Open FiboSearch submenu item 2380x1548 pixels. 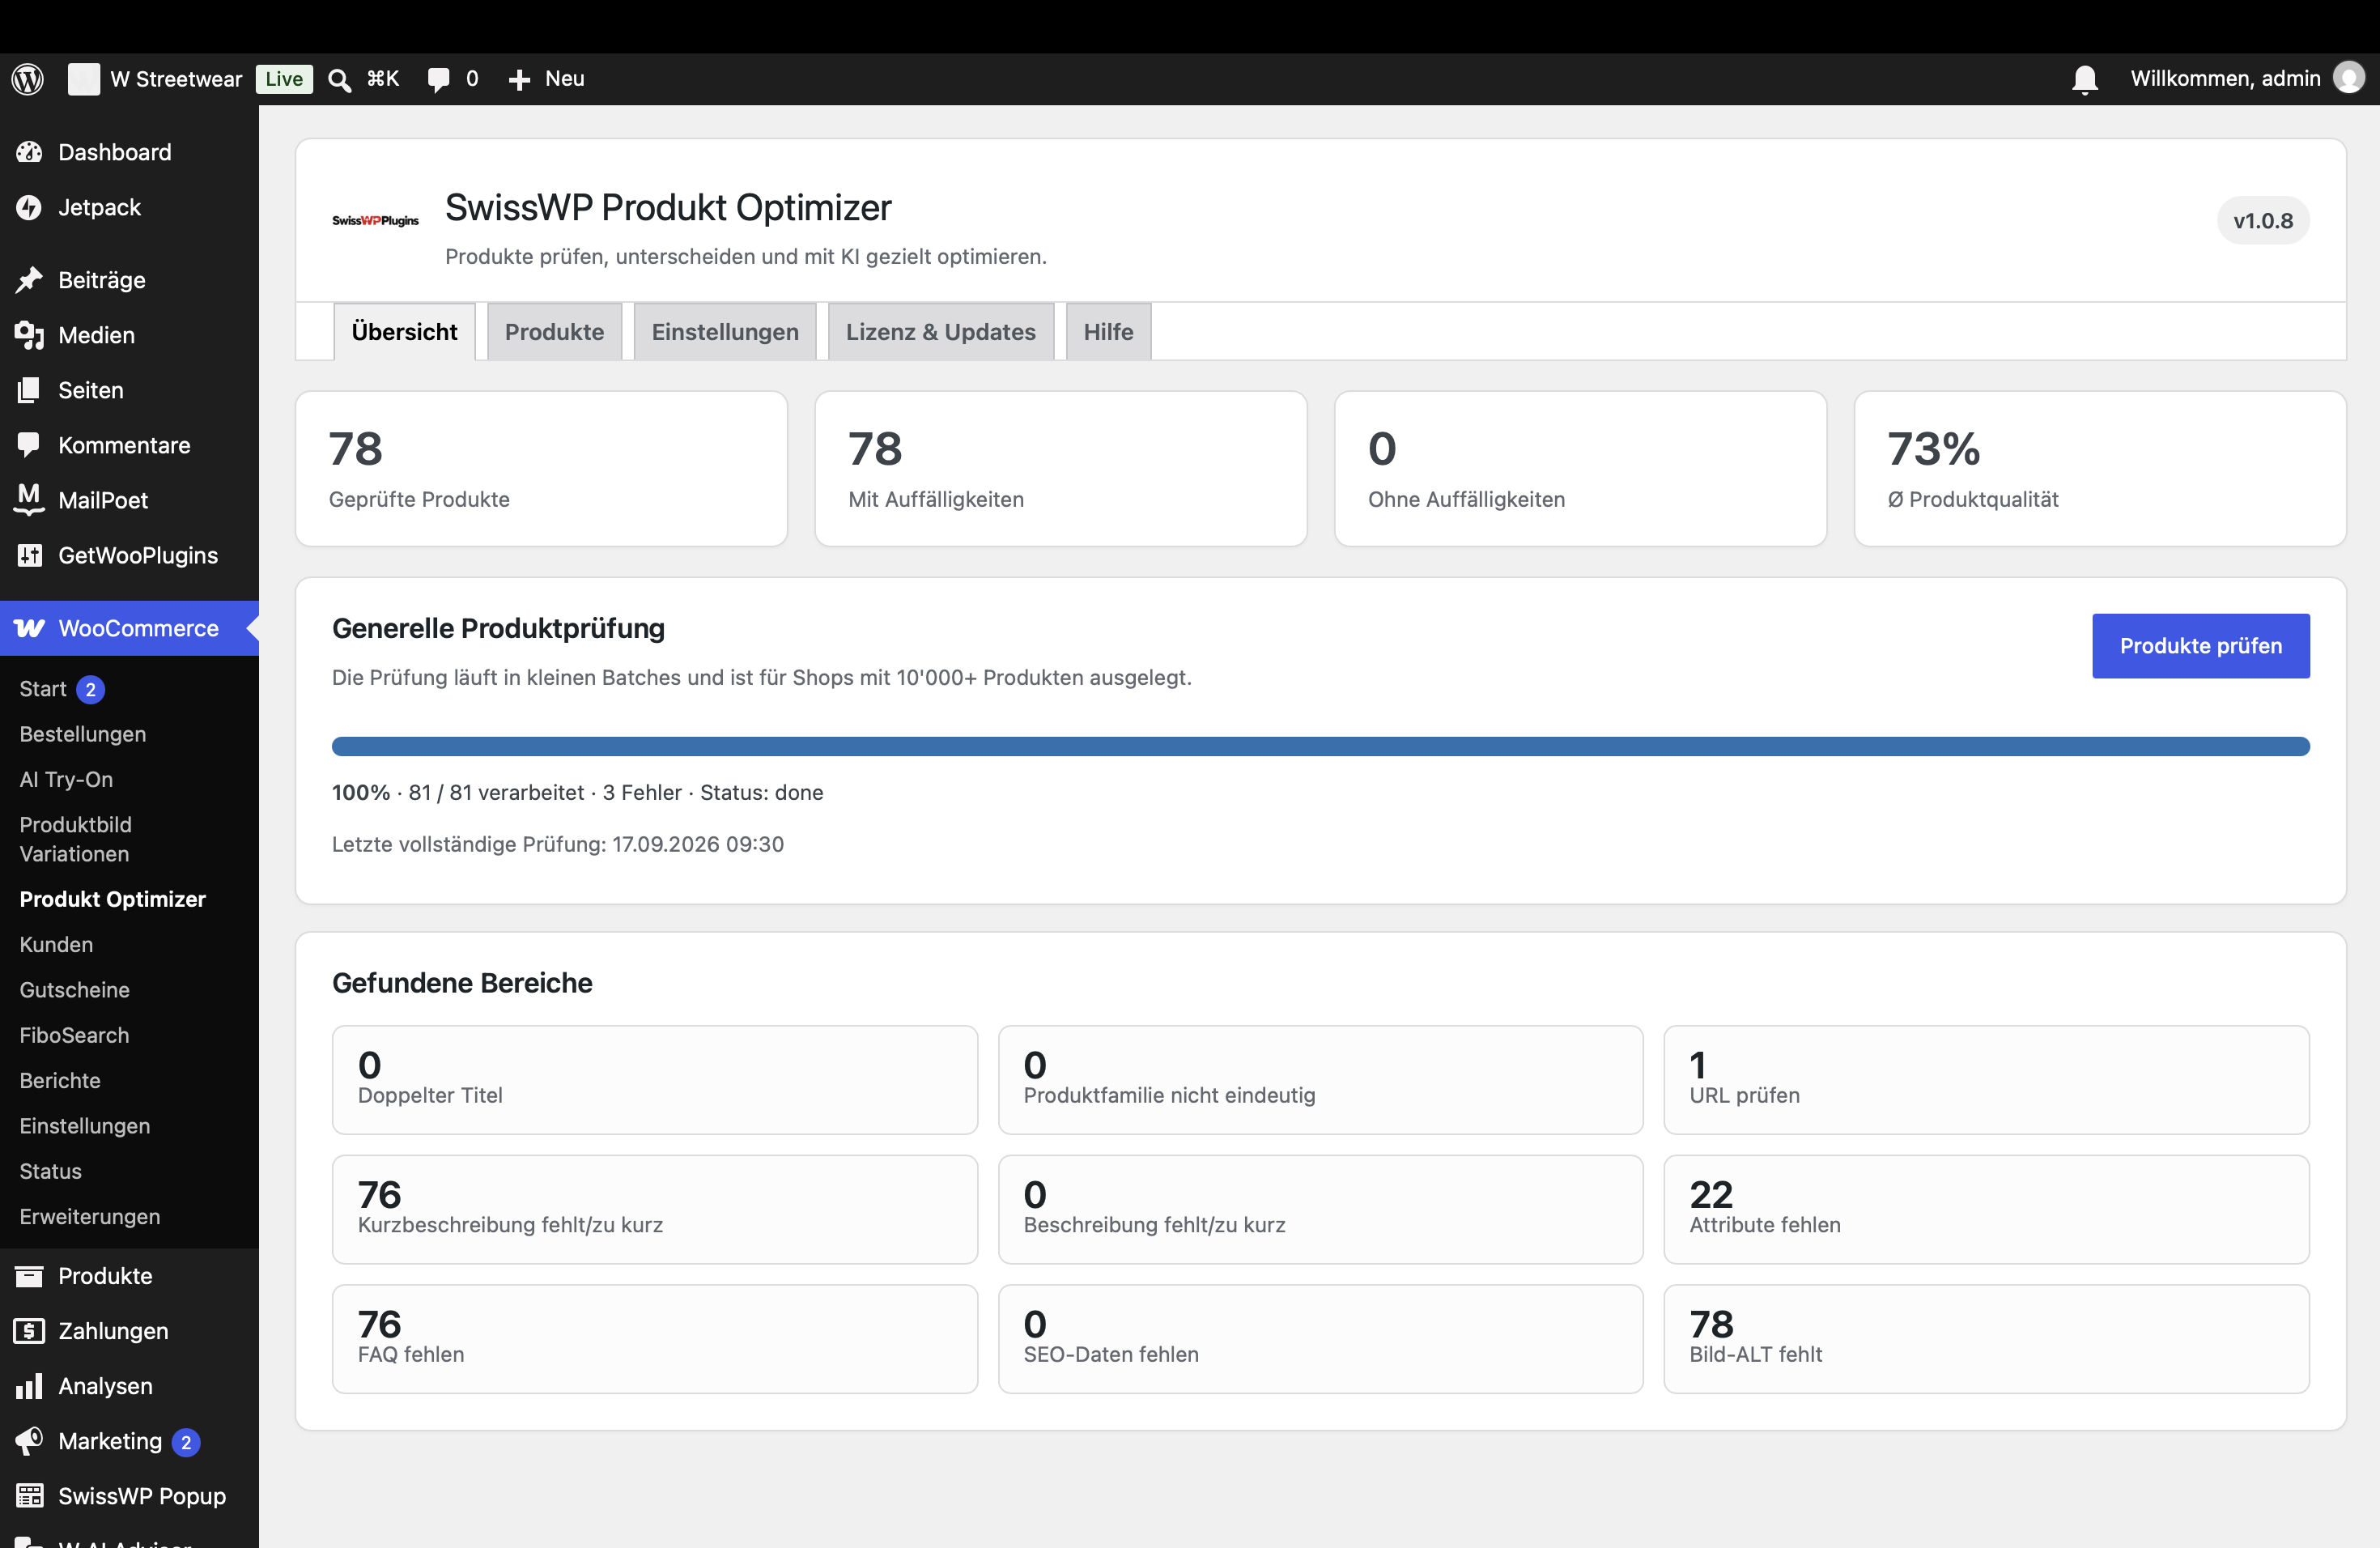(x=74, y=1035)
